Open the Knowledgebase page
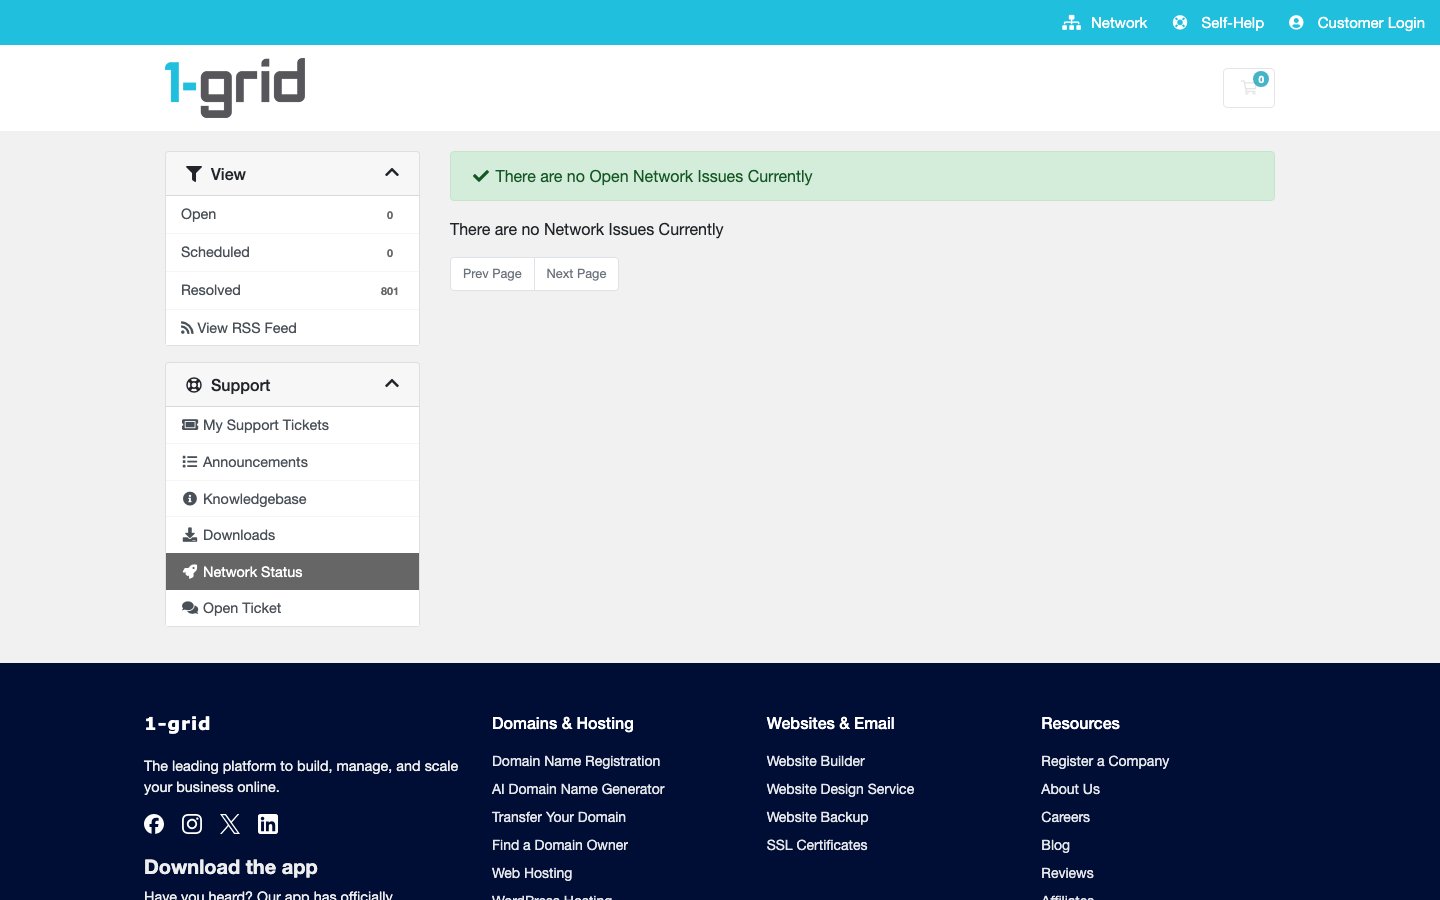The height and width of the screenshot is (900, 1440). (x=292, y=499)
